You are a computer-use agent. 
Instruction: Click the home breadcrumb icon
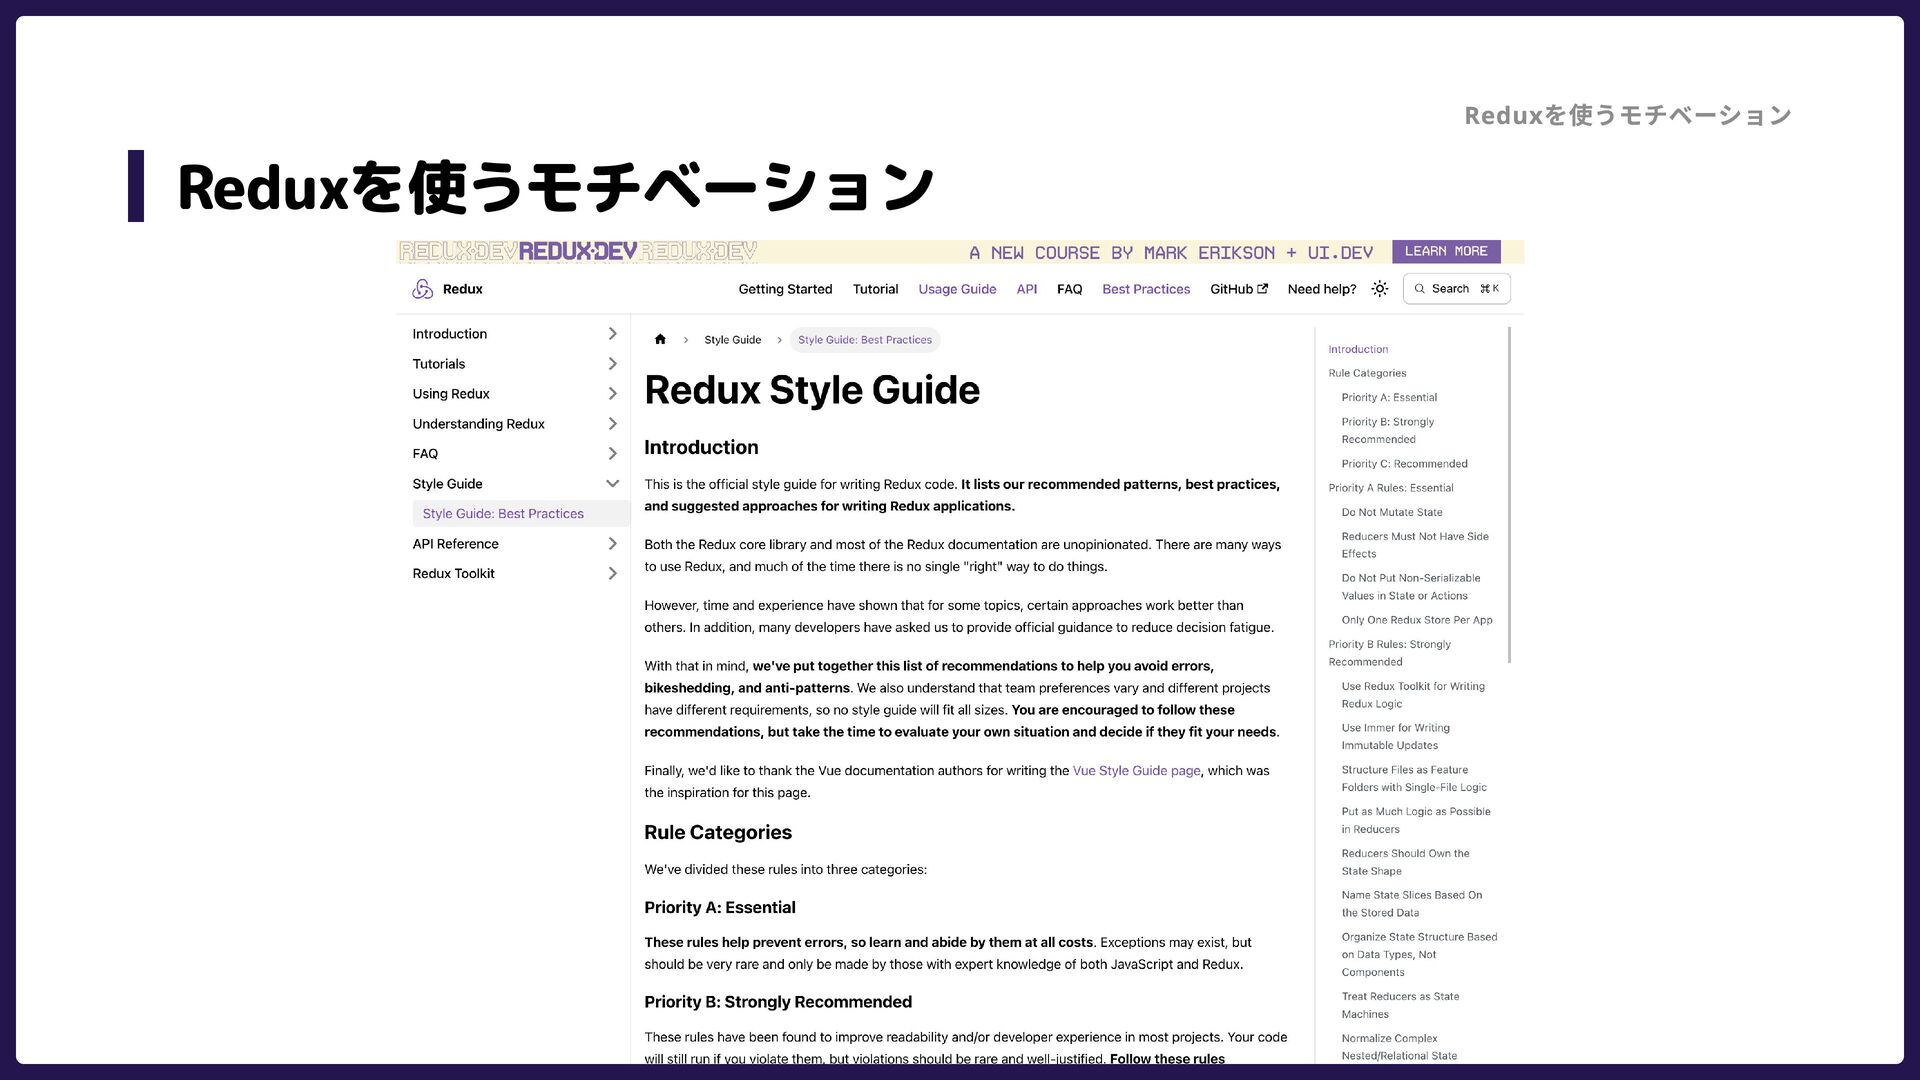pos(660,340)
